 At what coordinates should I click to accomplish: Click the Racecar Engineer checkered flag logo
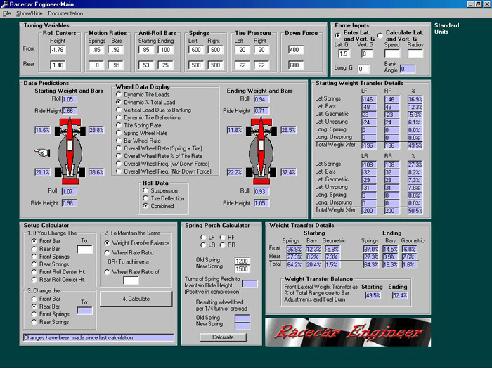[348, 332]
